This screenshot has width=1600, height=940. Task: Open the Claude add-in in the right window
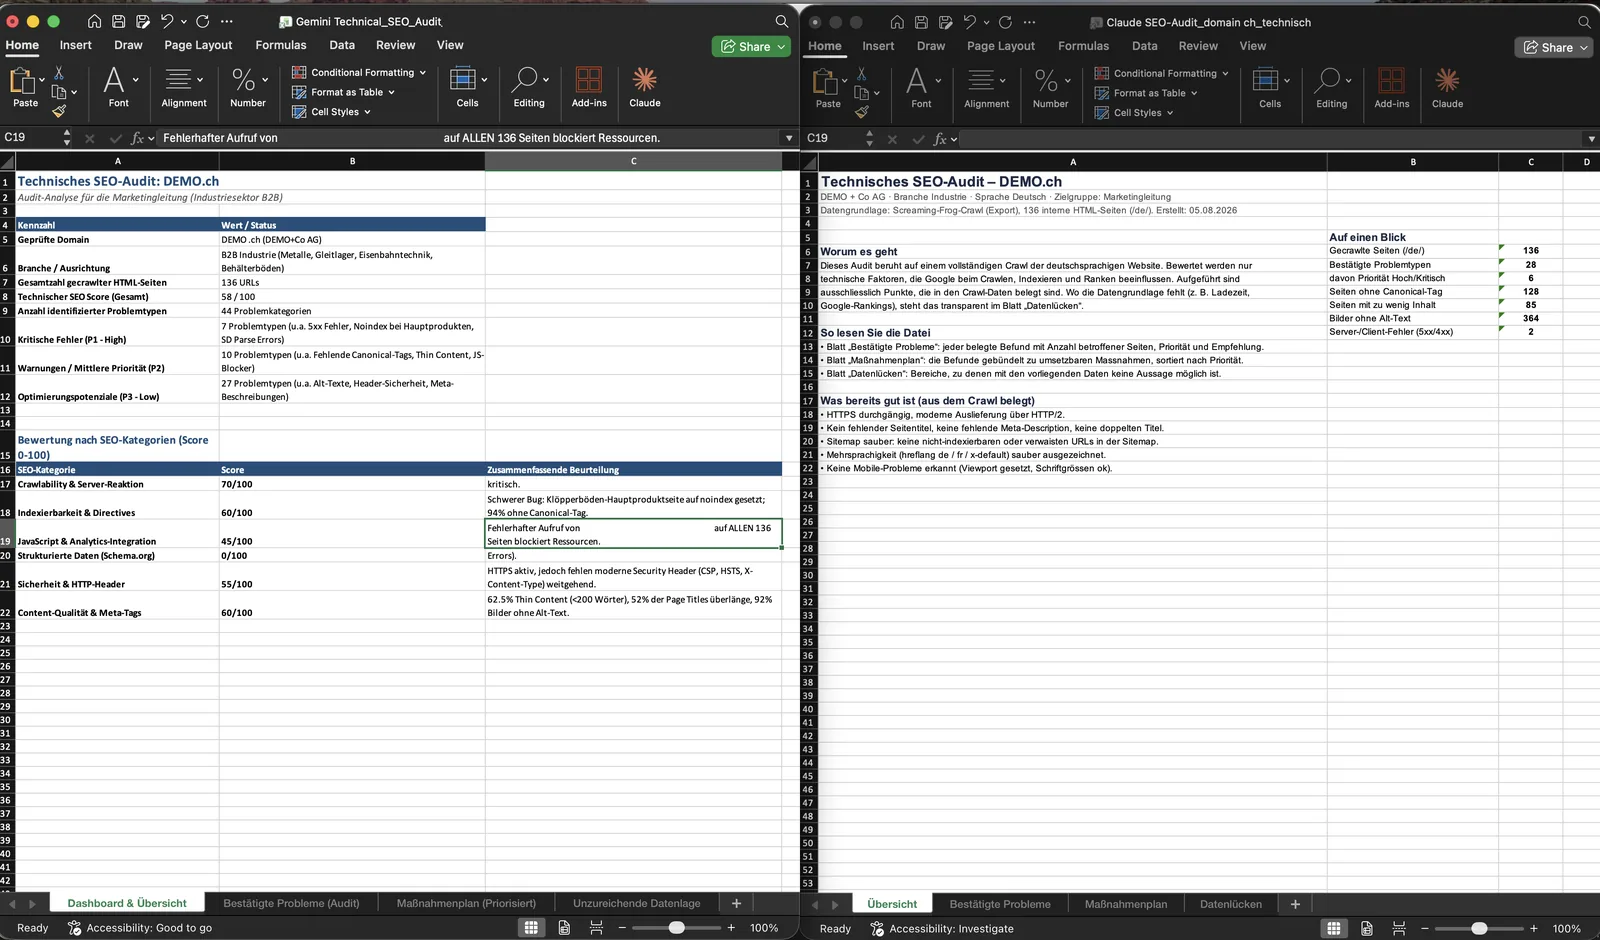1447,87
